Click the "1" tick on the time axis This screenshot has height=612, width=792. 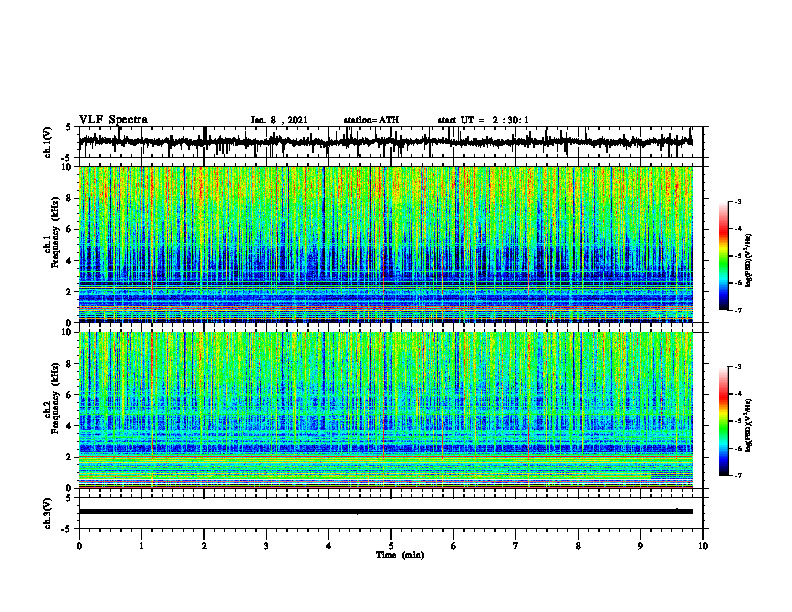pos(141,546)
